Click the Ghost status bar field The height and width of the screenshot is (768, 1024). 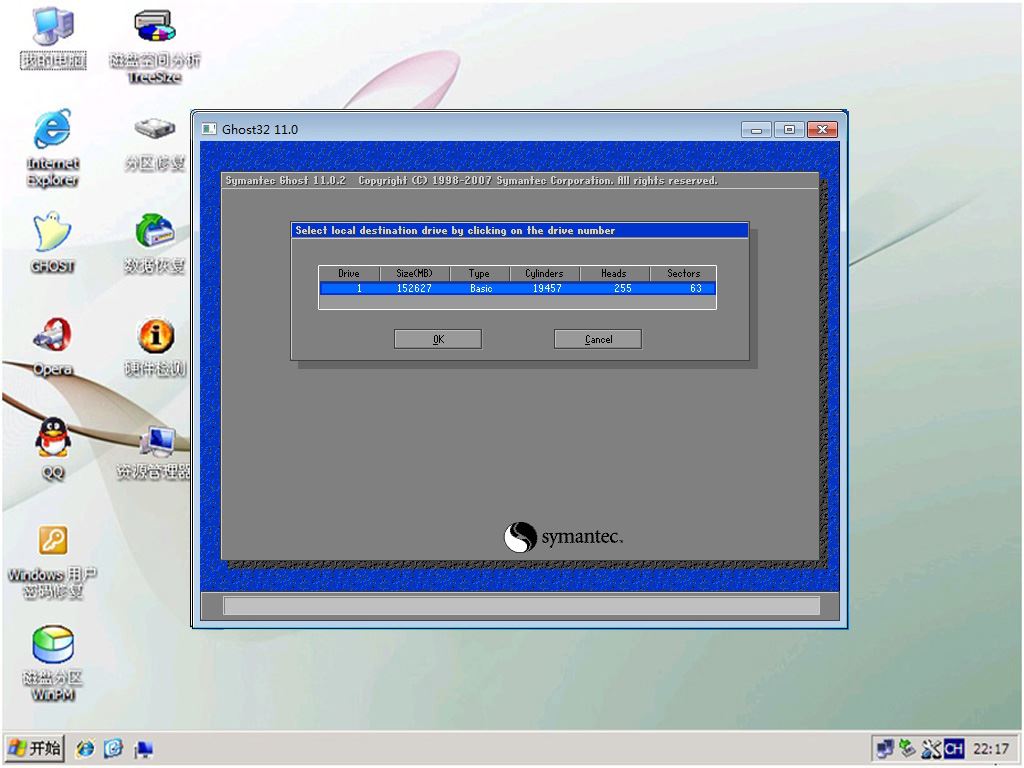point(521,605)
